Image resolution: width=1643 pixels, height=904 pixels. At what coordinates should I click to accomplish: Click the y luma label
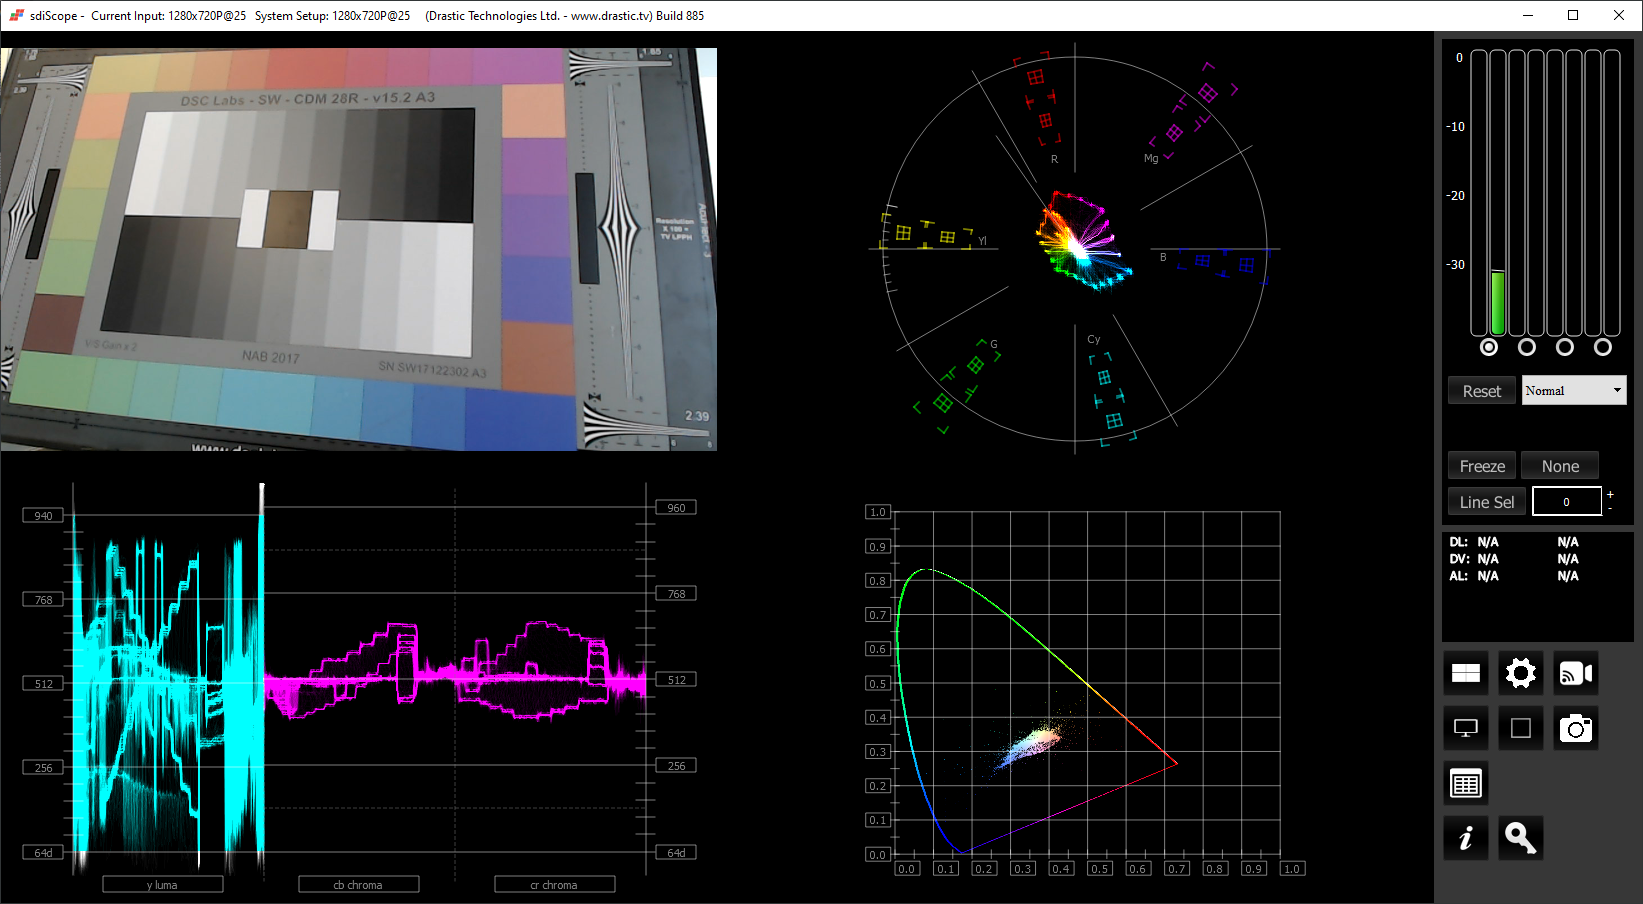pos(162,885)
